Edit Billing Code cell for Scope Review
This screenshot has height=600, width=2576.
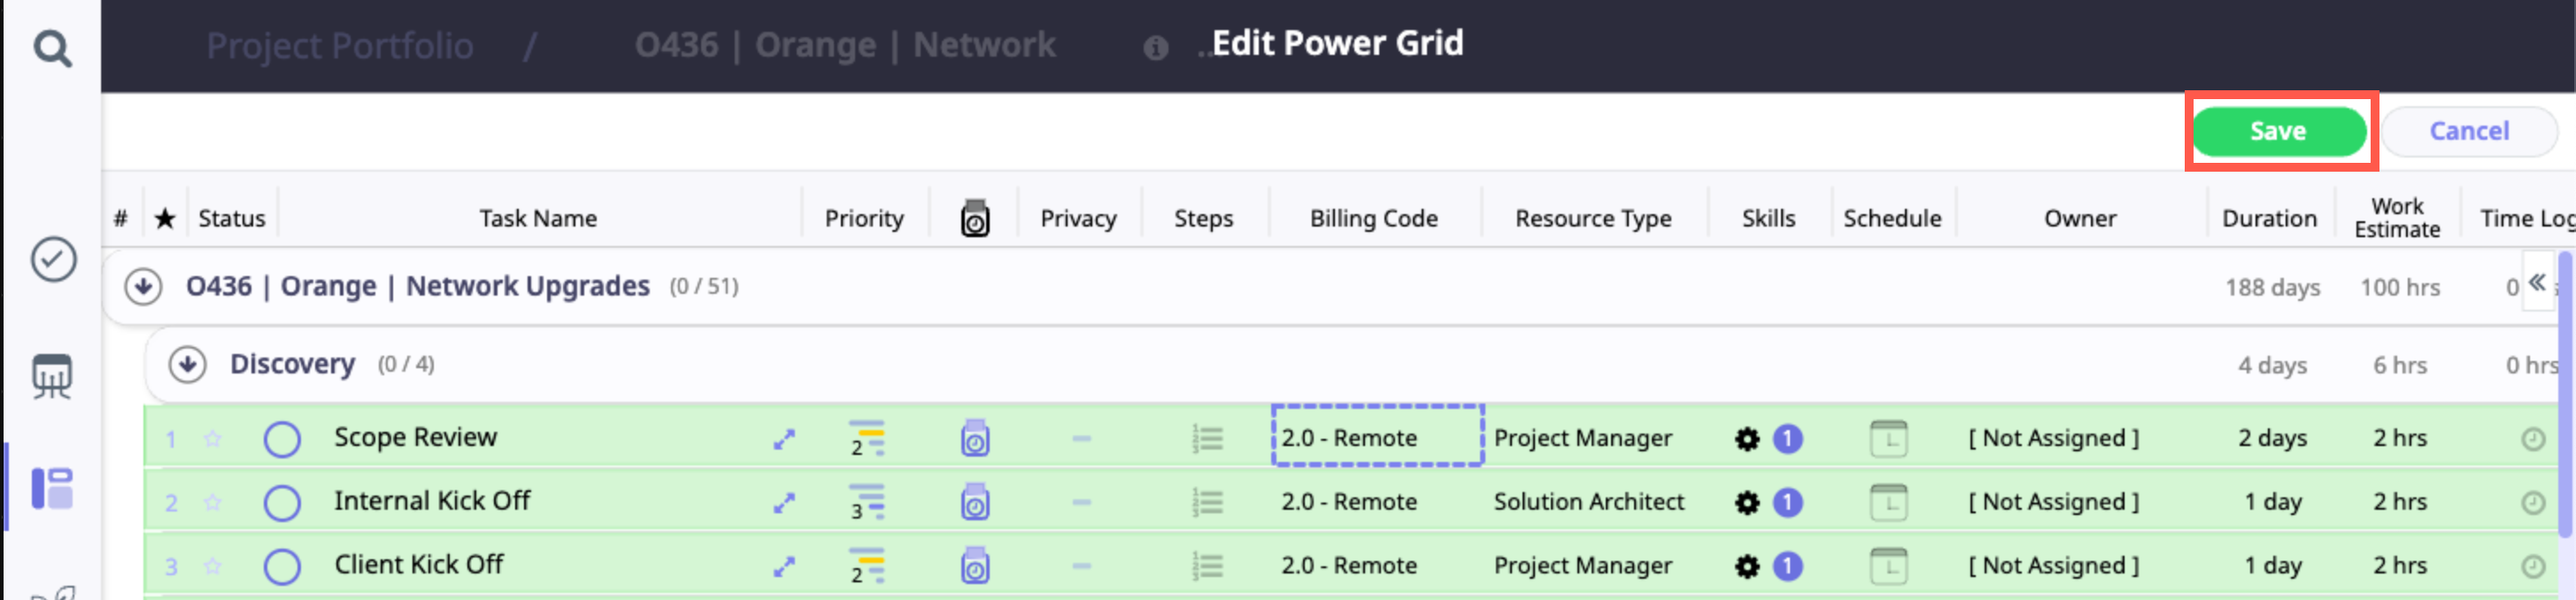pyautogui.click(x=1376, y=438)
